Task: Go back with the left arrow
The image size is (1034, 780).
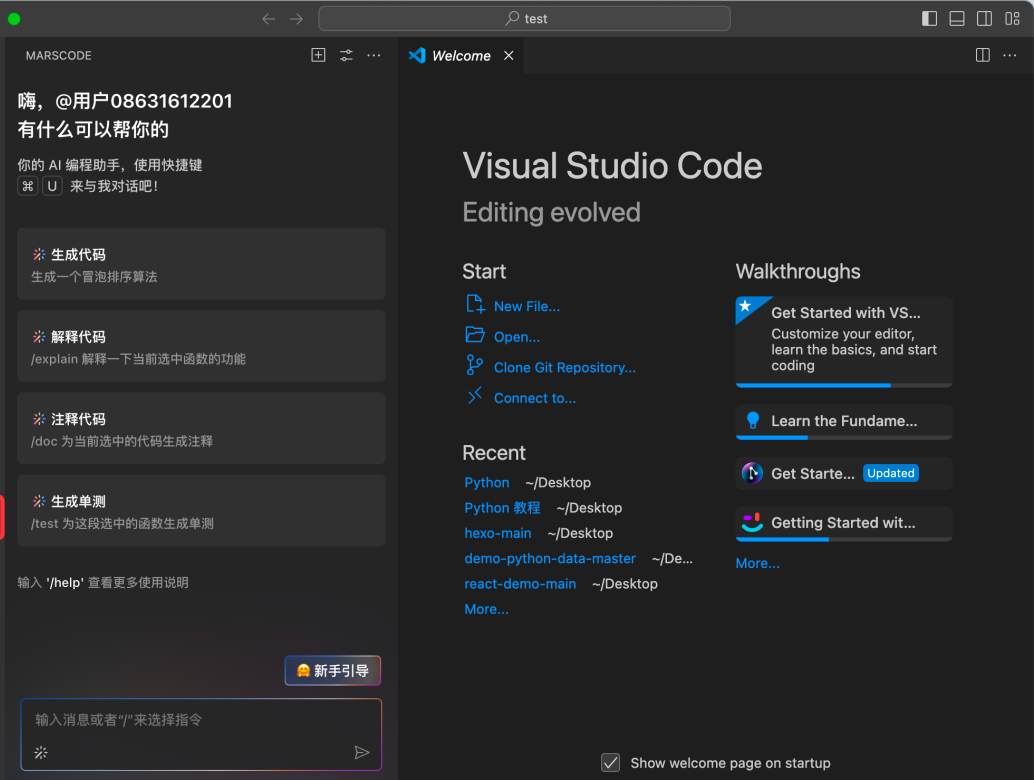Action: 268,18
